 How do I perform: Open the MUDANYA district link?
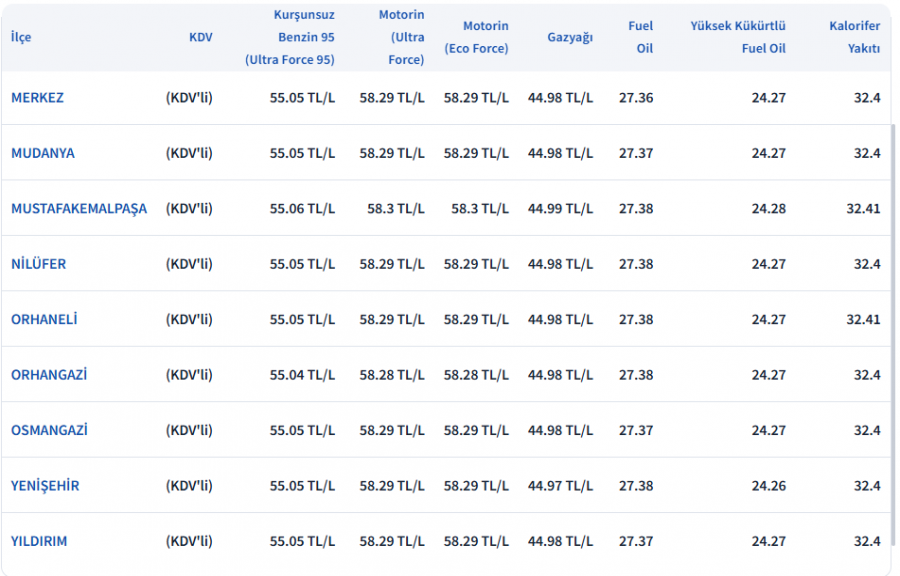[42, 153]
